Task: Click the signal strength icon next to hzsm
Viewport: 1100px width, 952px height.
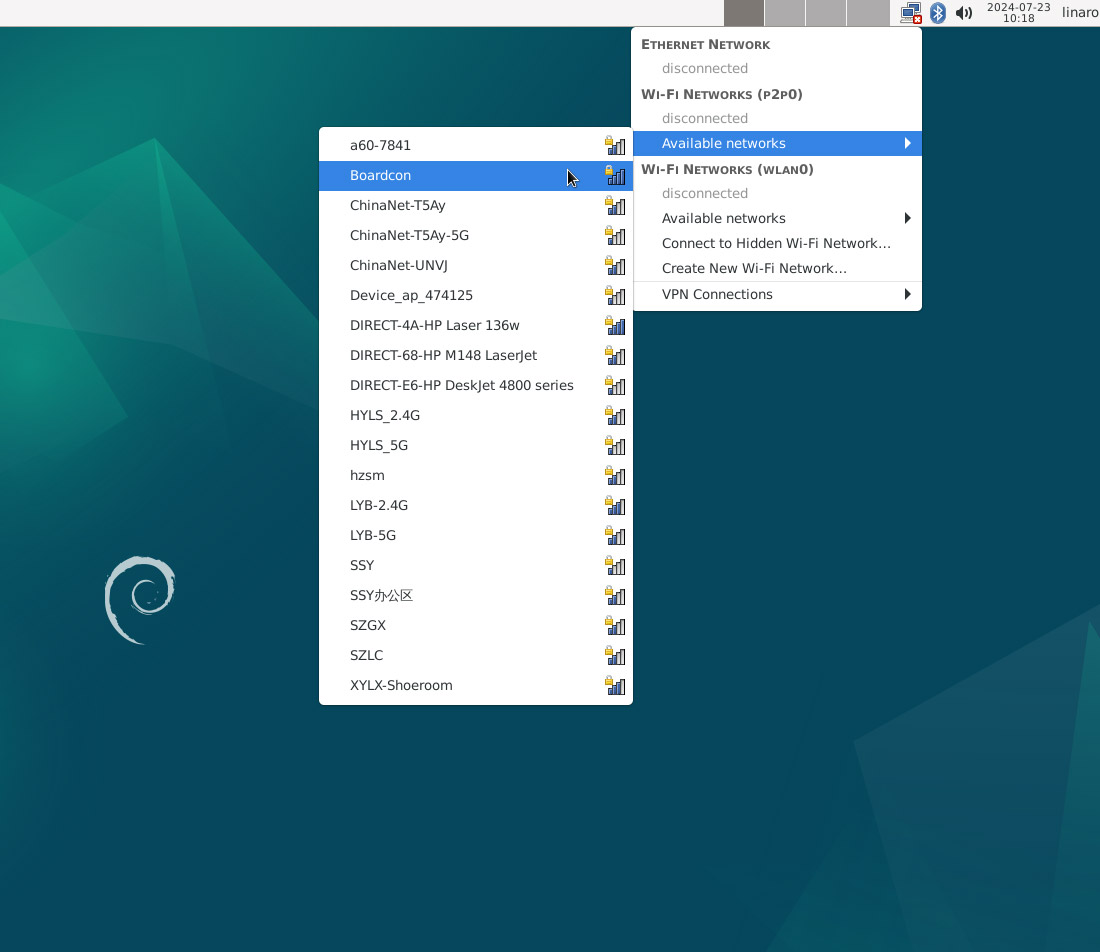Action: click(x=618, y=476)
